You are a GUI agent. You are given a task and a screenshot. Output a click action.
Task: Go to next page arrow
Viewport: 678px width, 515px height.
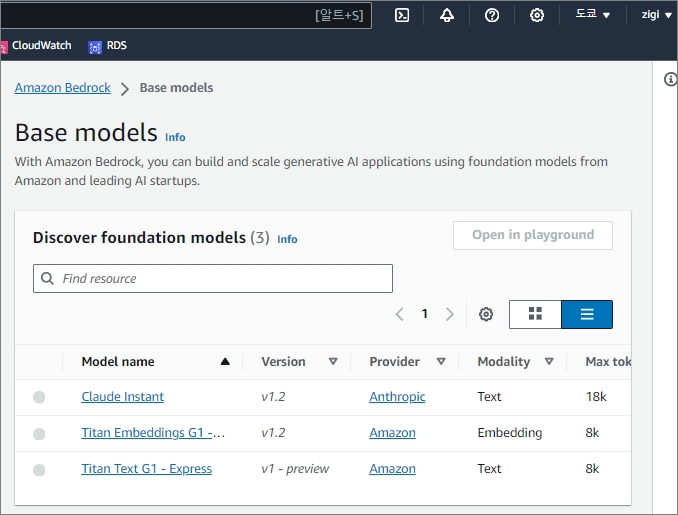[x=450, y=314]
